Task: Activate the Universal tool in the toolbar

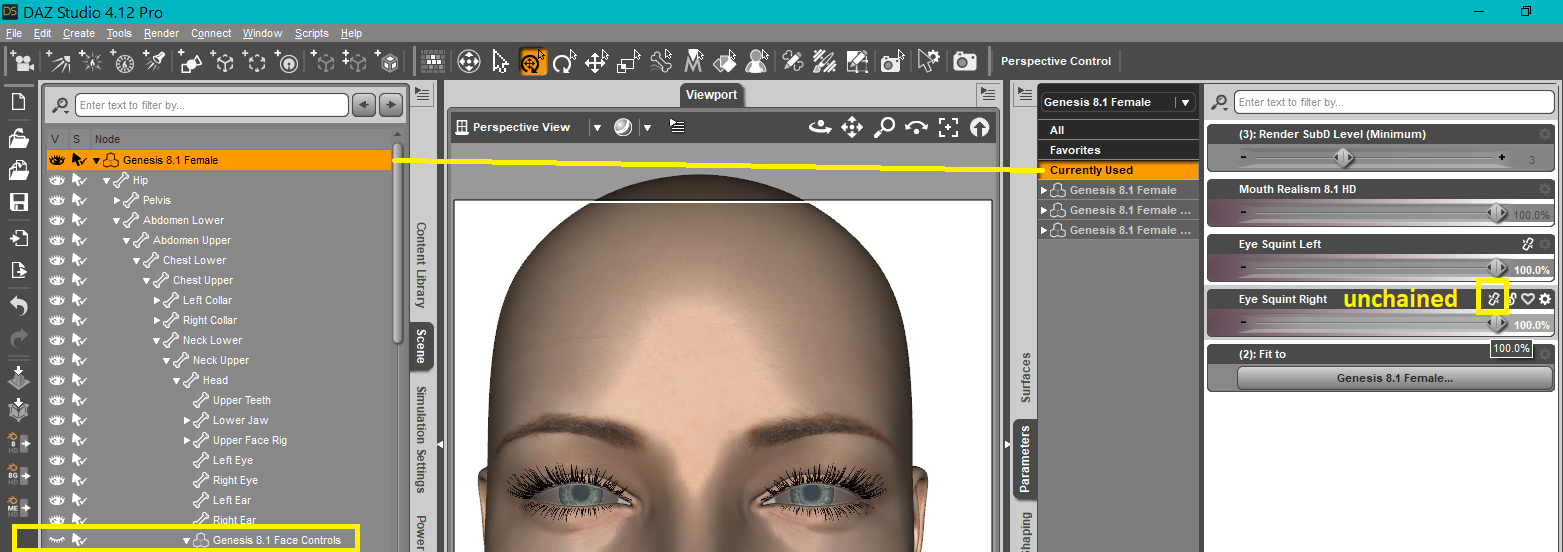Action: (x=533, y=62)
